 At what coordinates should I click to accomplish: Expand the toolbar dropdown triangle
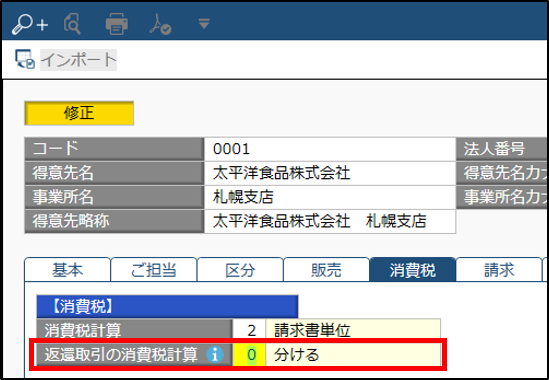[x=204, y=23]
